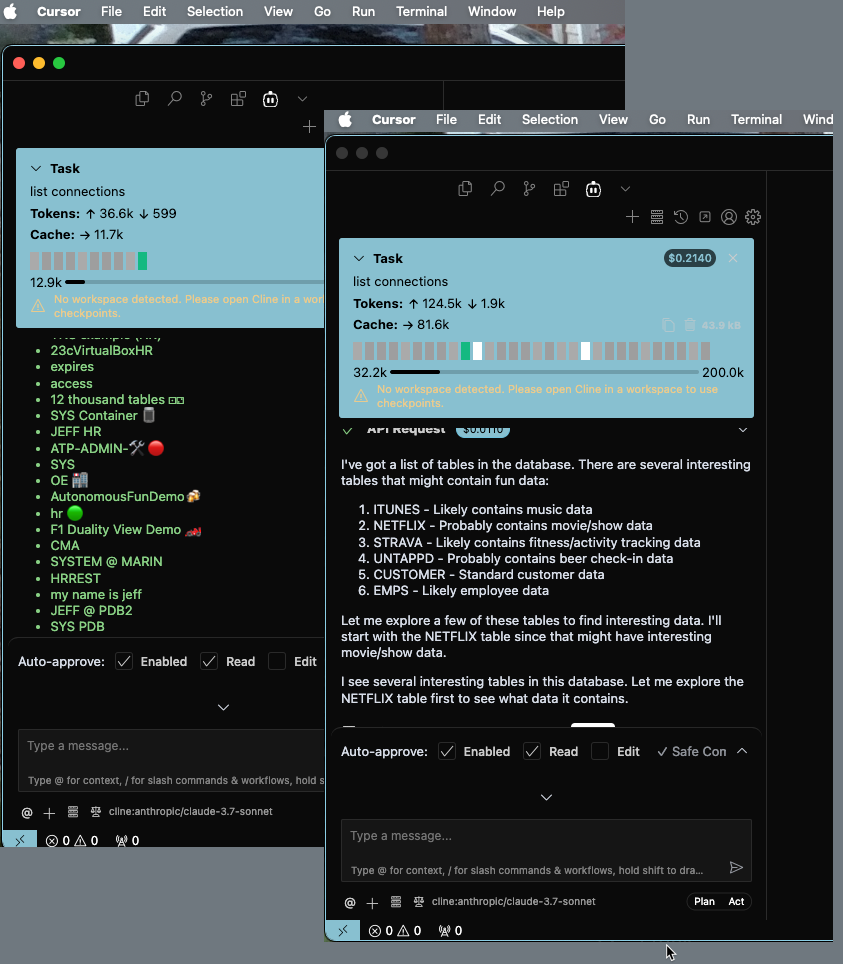
Task: Switch to Plan mode
Action: (x=704, y=902)
